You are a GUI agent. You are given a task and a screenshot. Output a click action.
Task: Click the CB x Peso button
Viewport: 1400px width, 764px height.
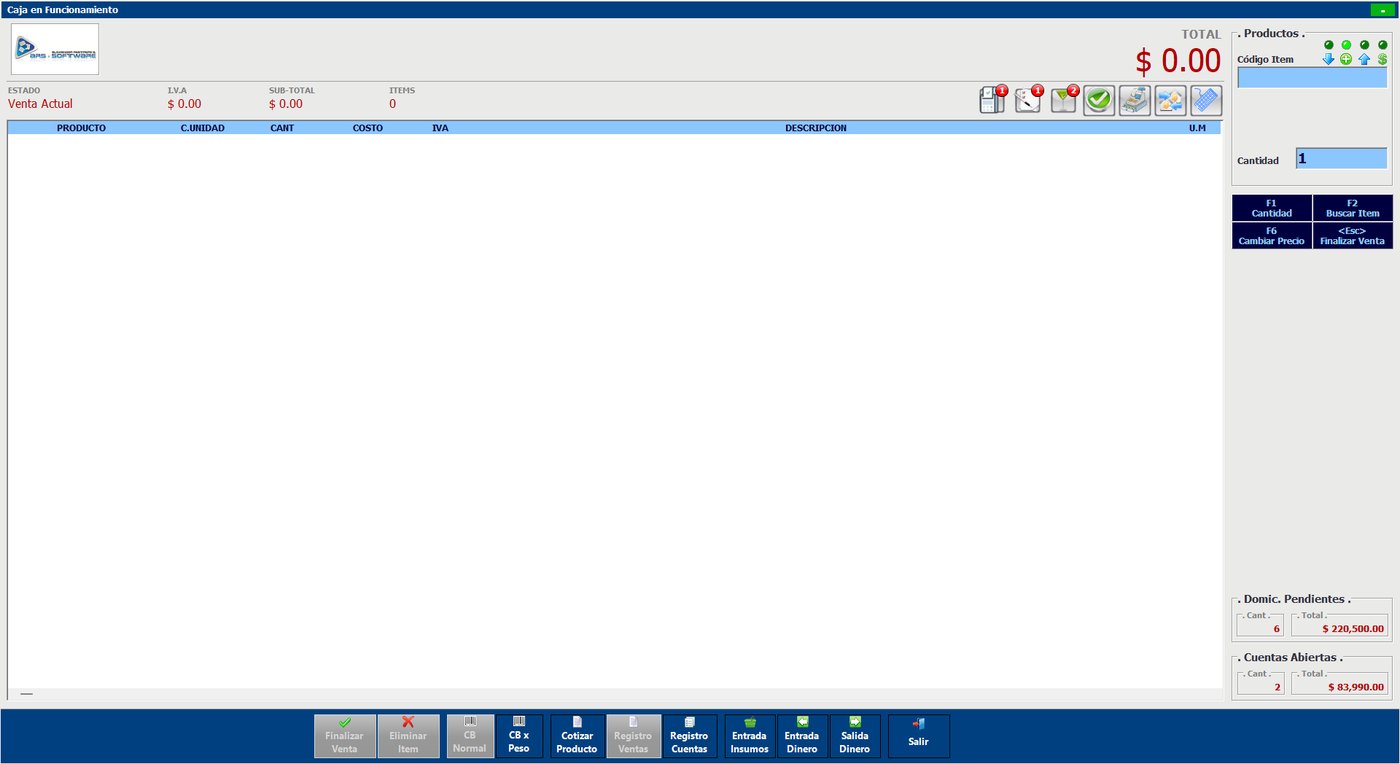click(x=519, y=736)
